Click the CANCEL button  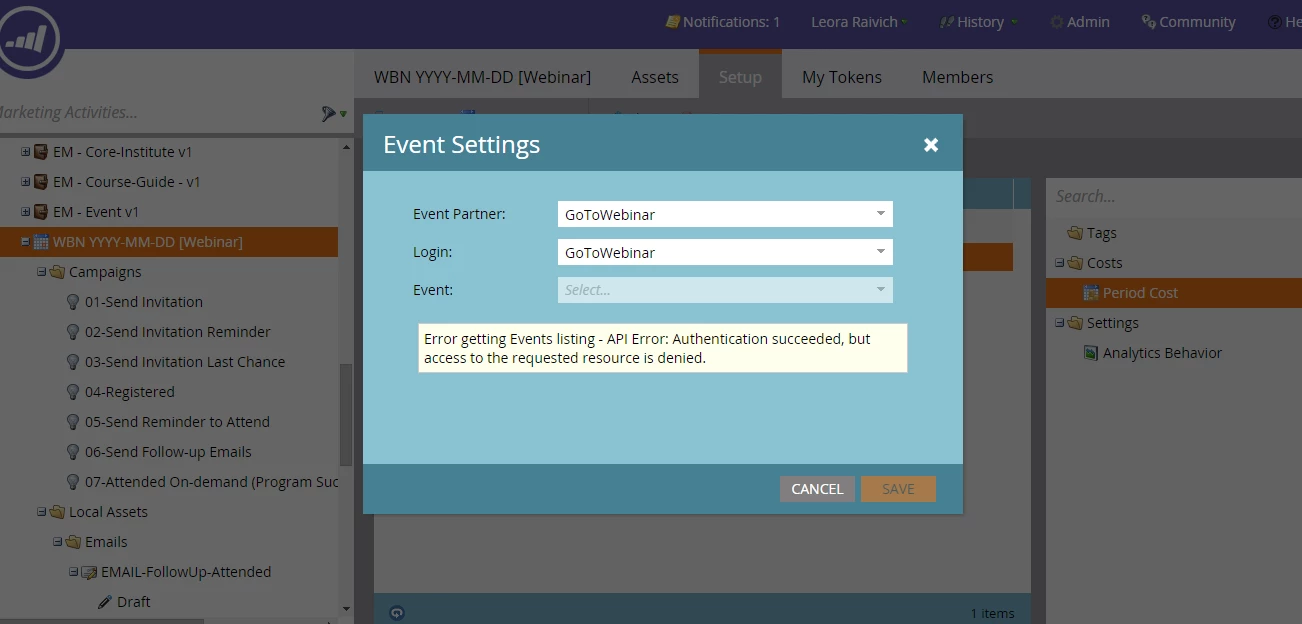(817, 489)
